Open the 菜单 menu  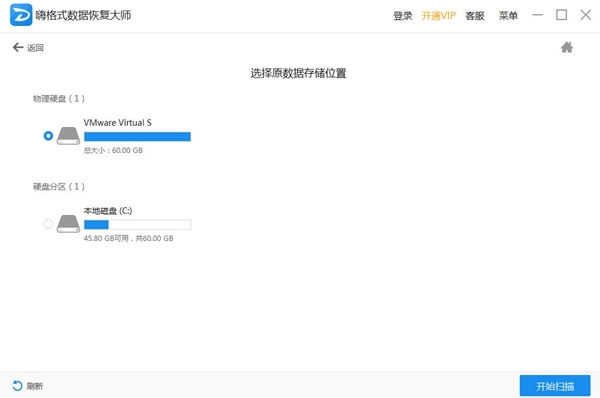(508, 16)
